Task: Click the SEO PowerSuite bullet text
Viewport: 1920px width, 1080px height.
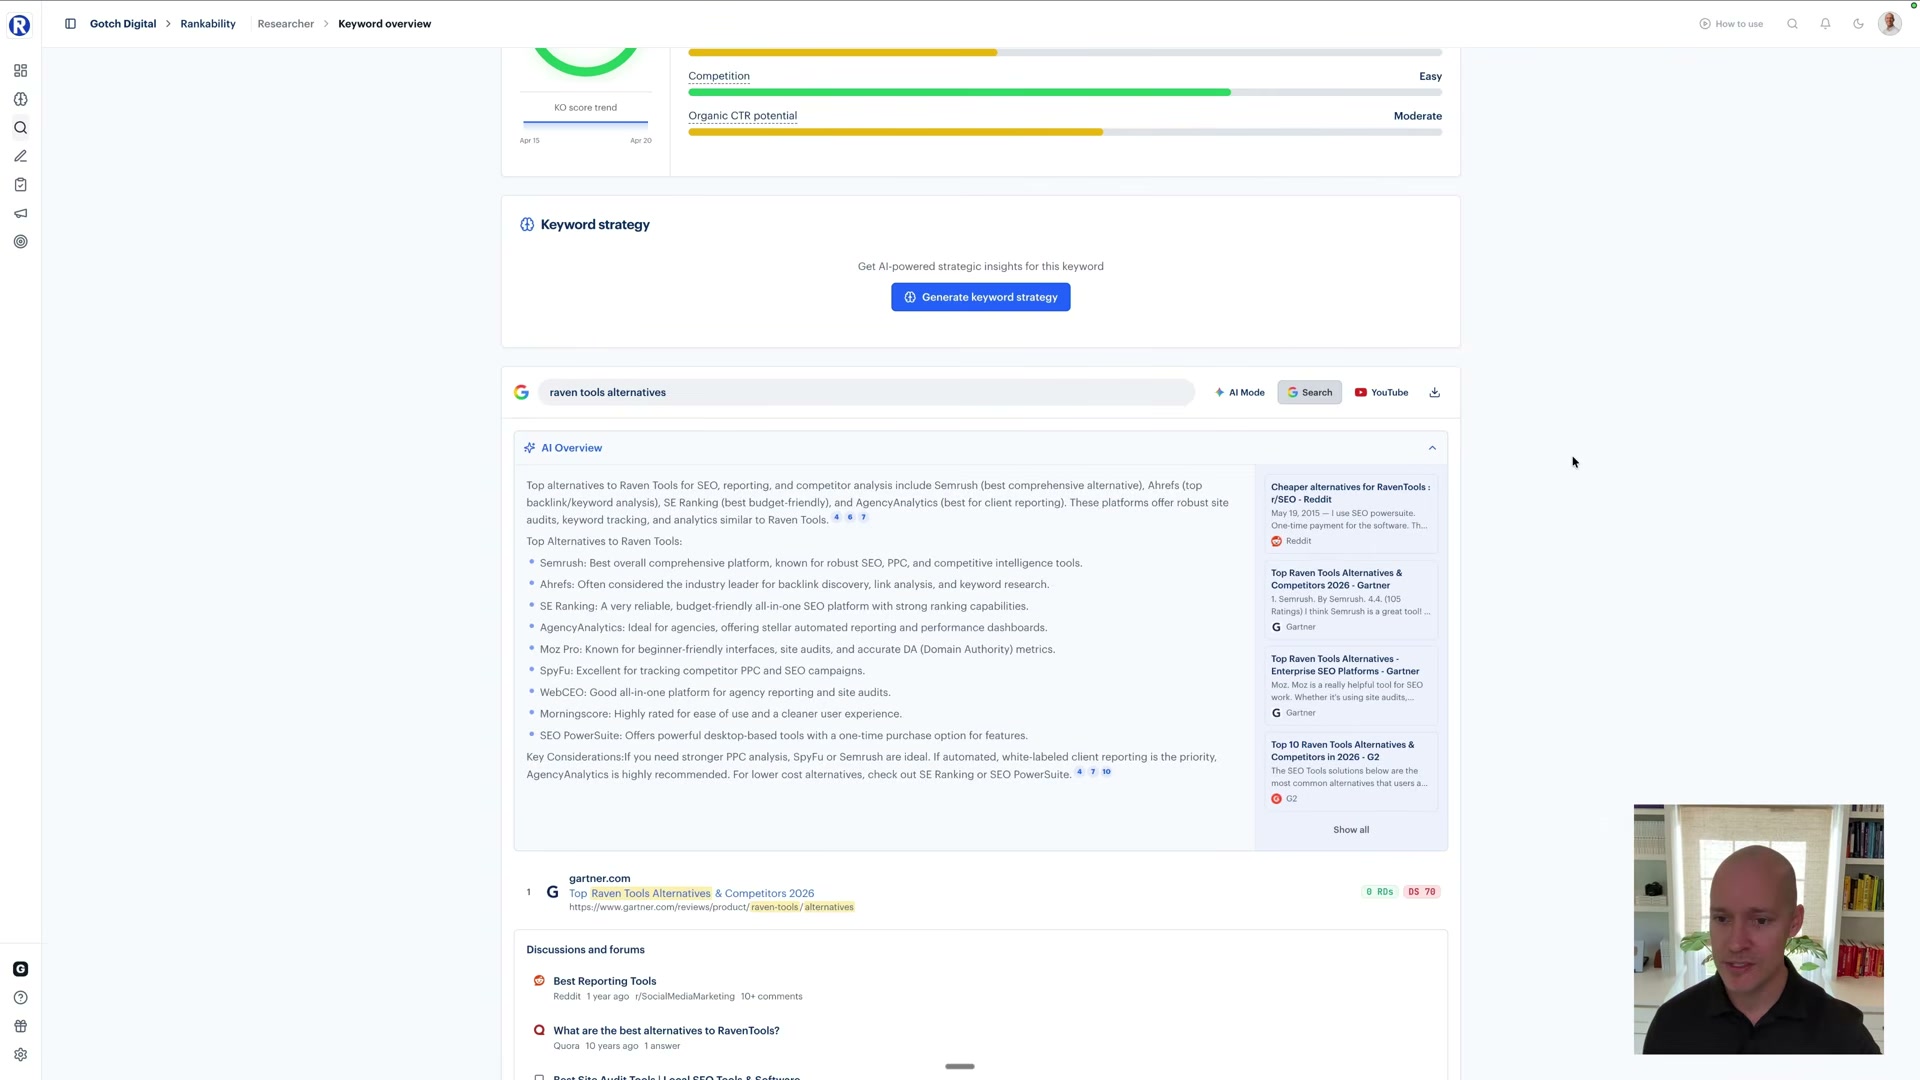Action: pos(783,736)
